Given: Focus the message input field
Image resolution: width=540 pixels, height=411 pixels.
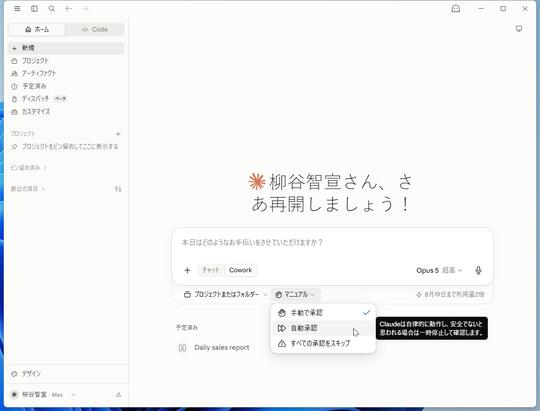Looking at the screenshot, I should (332, 243).
